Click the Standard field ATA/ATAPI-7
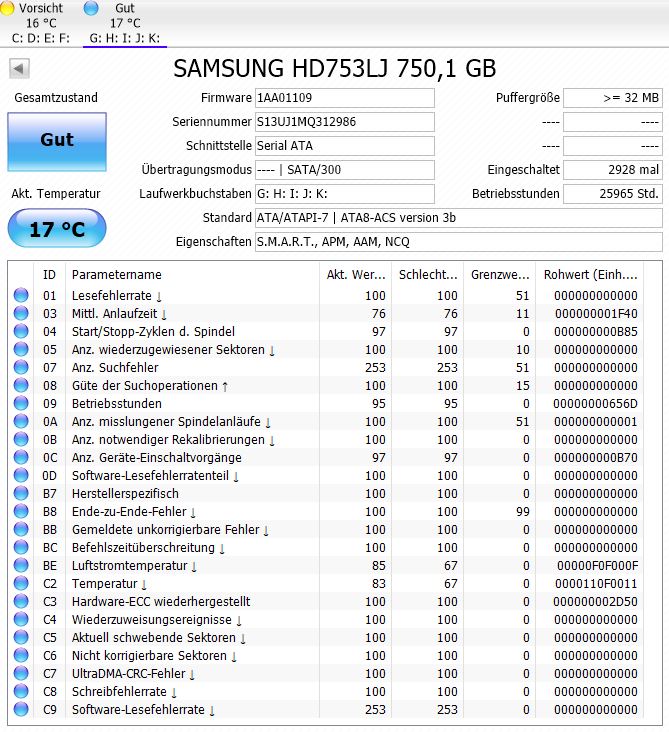The height and width of the screenshot is (732, 669). coord(458,218)
